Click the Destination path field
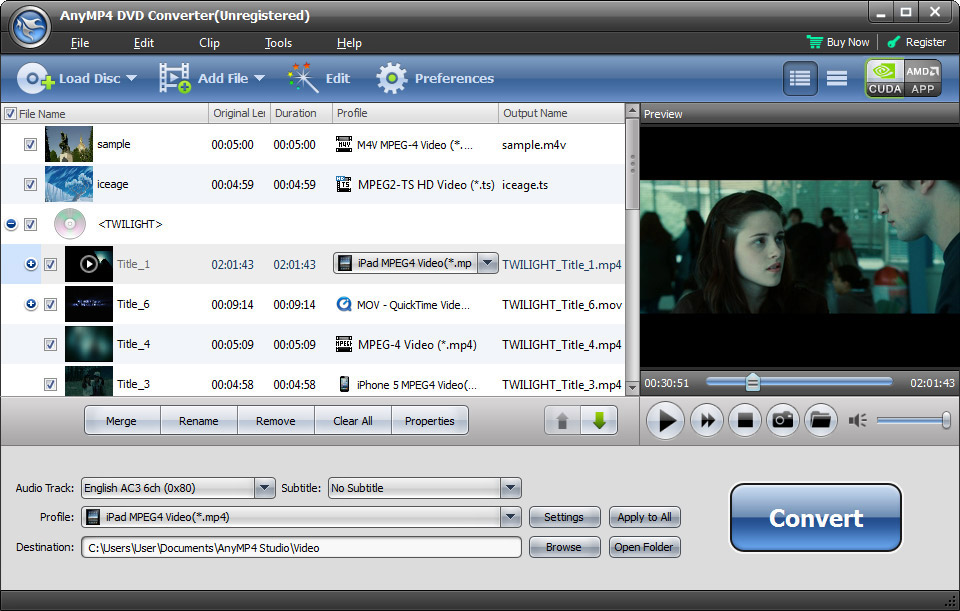Screen dimensions: 960x611 [301, 547]
